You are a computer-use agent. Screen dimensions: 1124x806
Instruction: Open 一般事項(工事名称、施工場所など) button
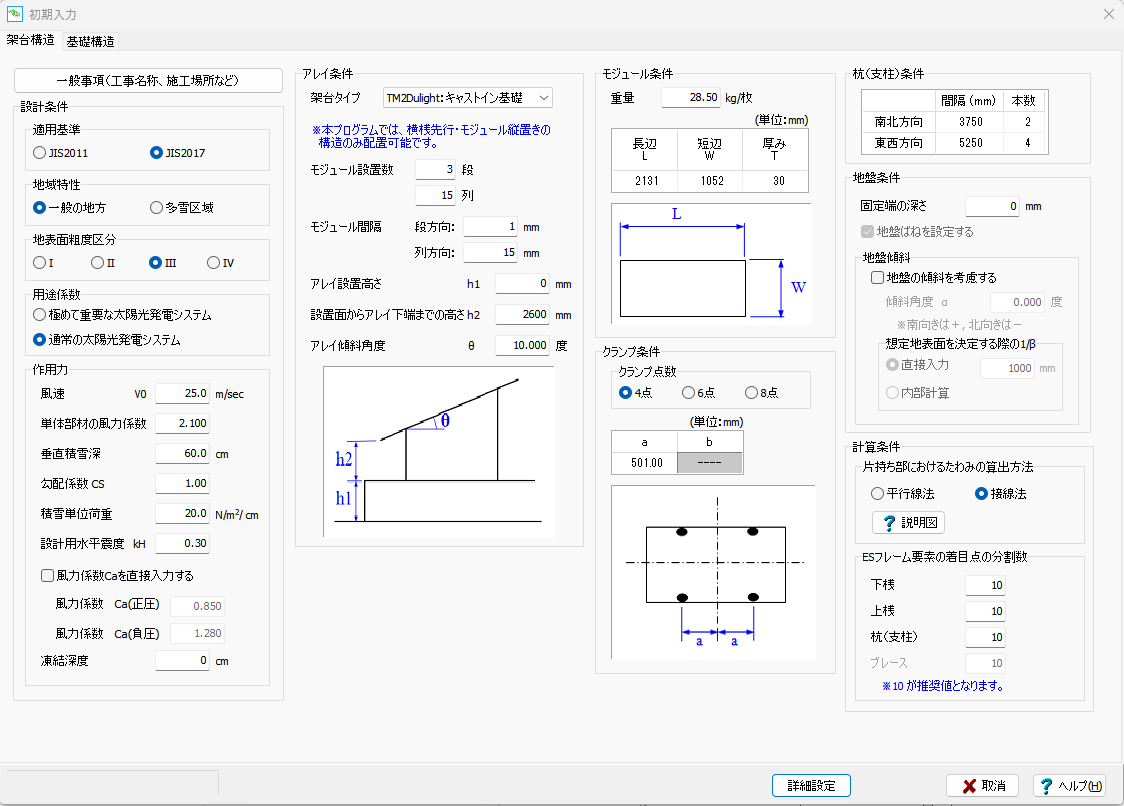click(x=148, y=80)
